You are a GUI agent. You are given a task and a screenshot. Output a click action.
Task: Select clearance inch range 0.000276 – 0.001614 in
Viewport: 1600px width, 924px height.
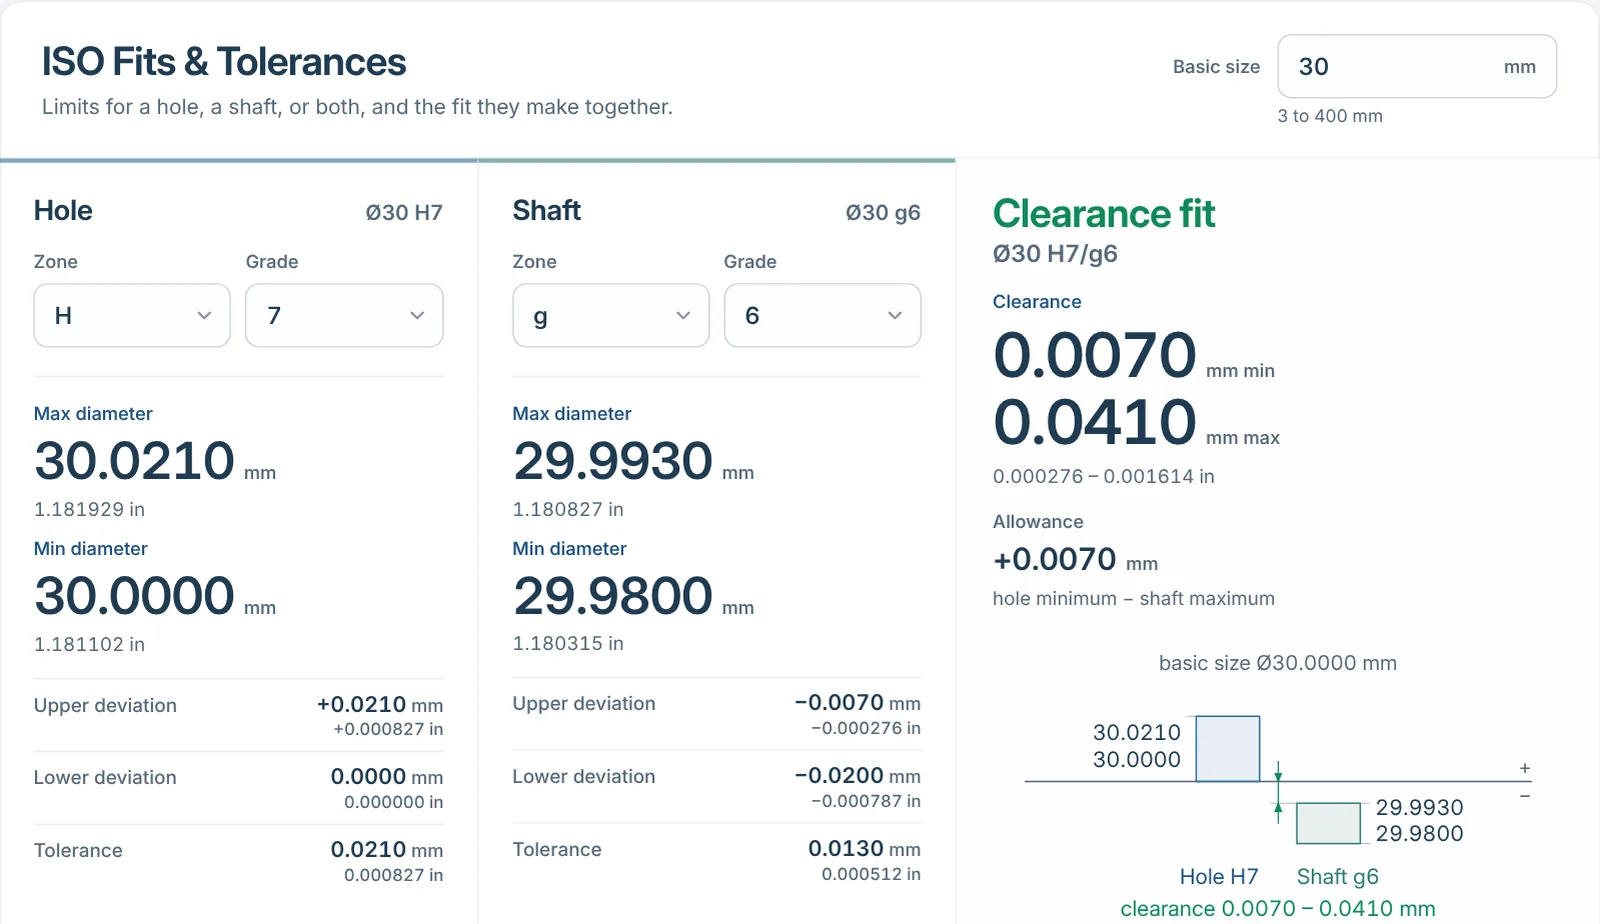(x=1104, y=476)
